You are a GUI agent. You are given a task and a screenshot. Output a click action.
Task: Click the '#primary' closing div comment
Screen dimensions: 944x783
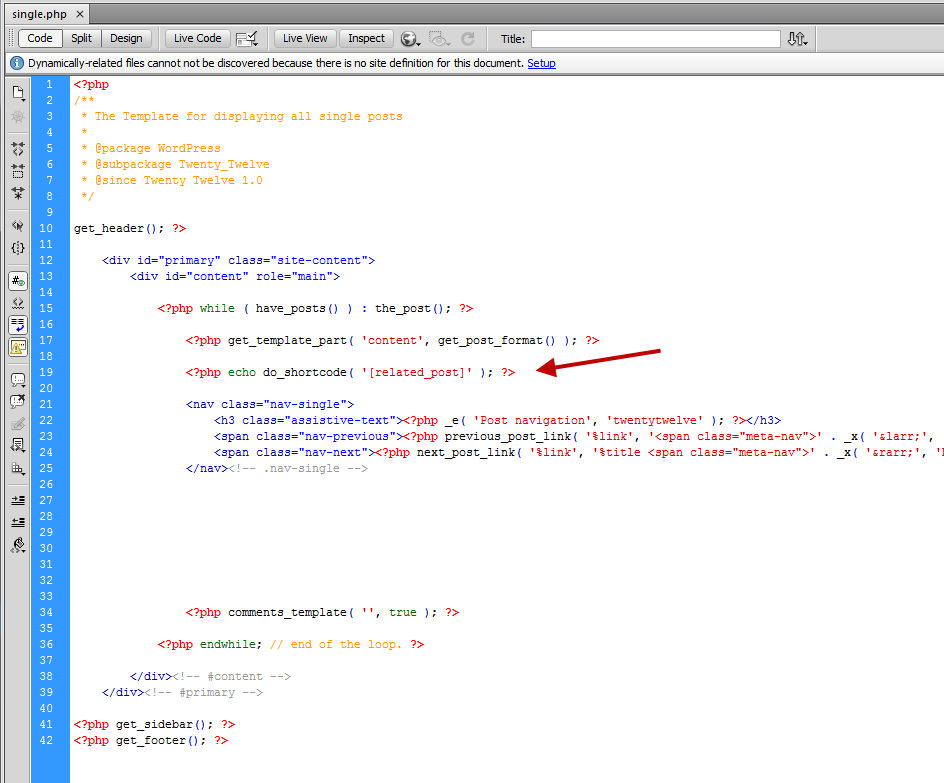click(203, 692)
